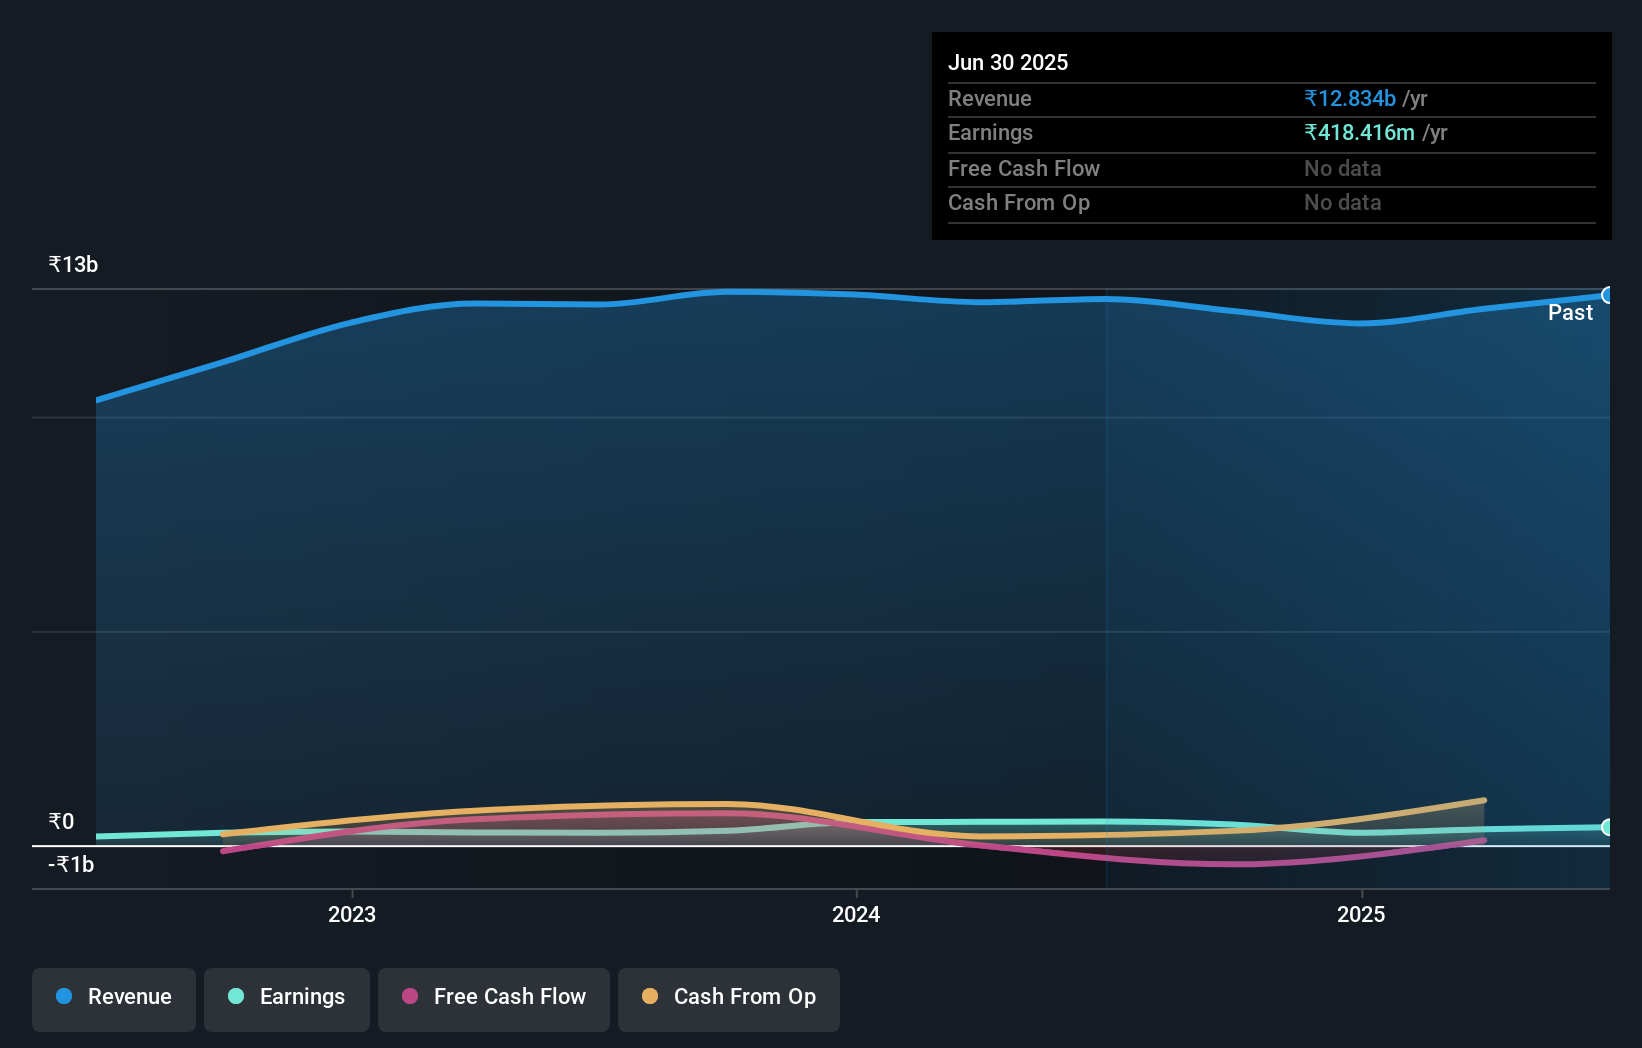This screenshot has width=1642, height=1048.
Task: Toggle the Revenue series legend button
Action: [x=114, y=999]
